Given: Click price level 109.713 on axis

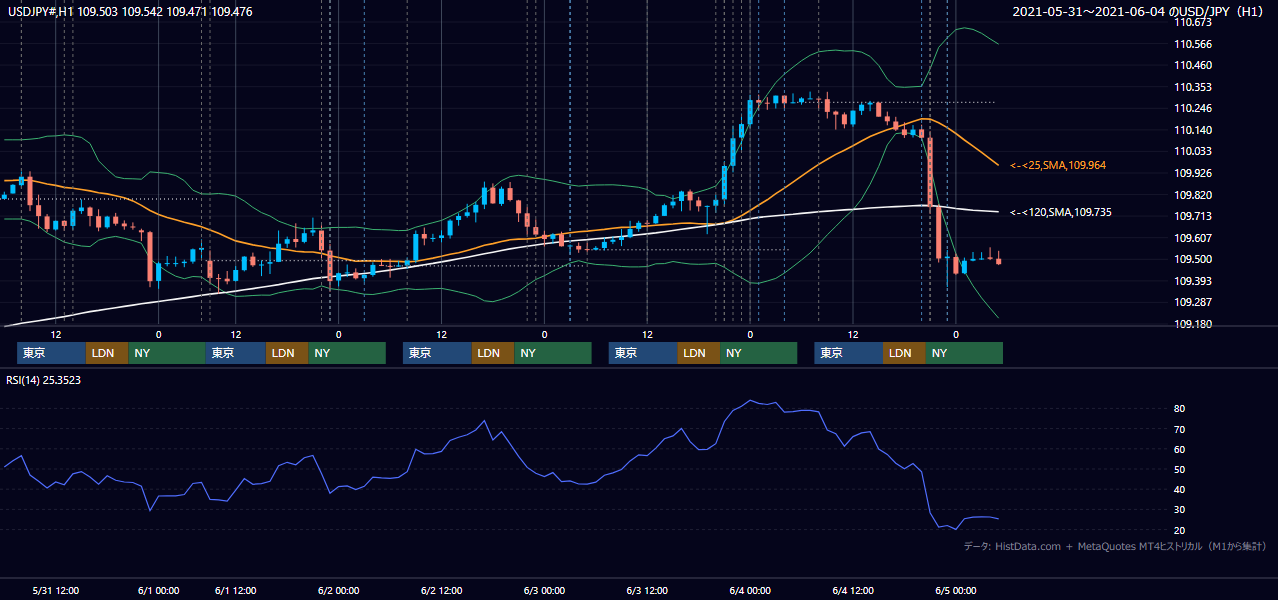Looking at the screenshot, I should [1193, 216].
